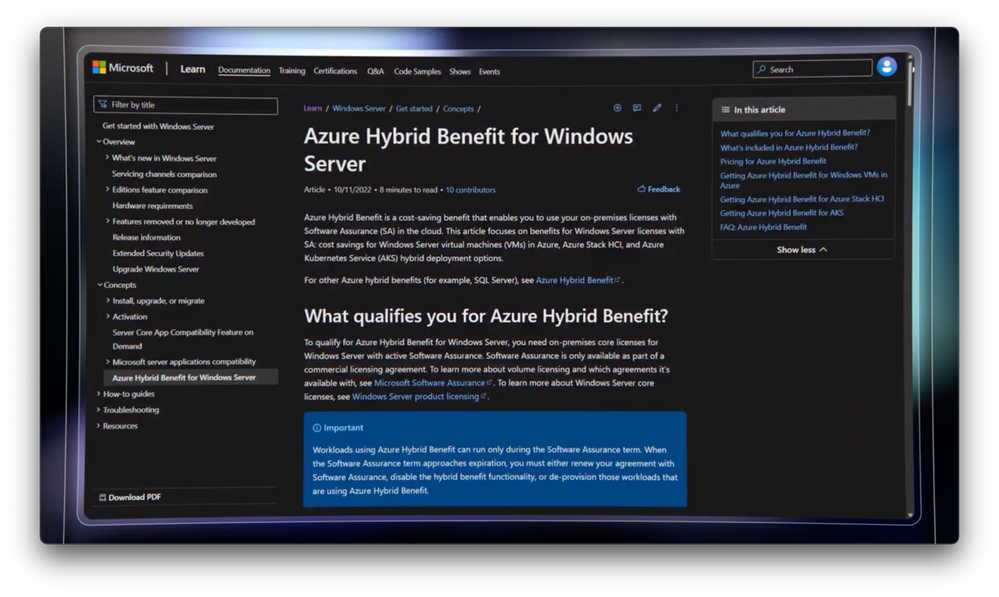The image size is (999, 597).
Task: Open the Microsoft Software Assurance link
Action: tap(433, 383)
